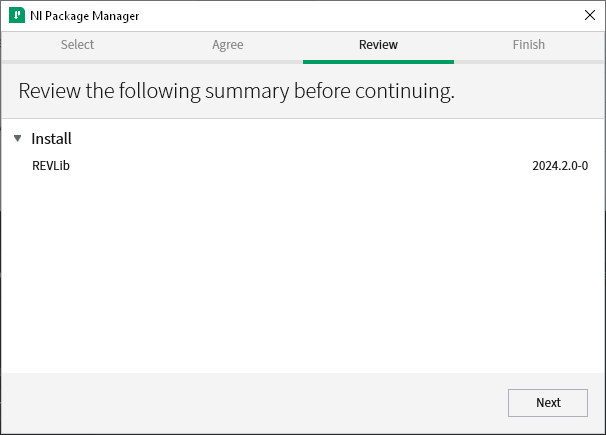606x435 pixels.
Task: Click the blank area of the summary list
Action: point(300,280)
